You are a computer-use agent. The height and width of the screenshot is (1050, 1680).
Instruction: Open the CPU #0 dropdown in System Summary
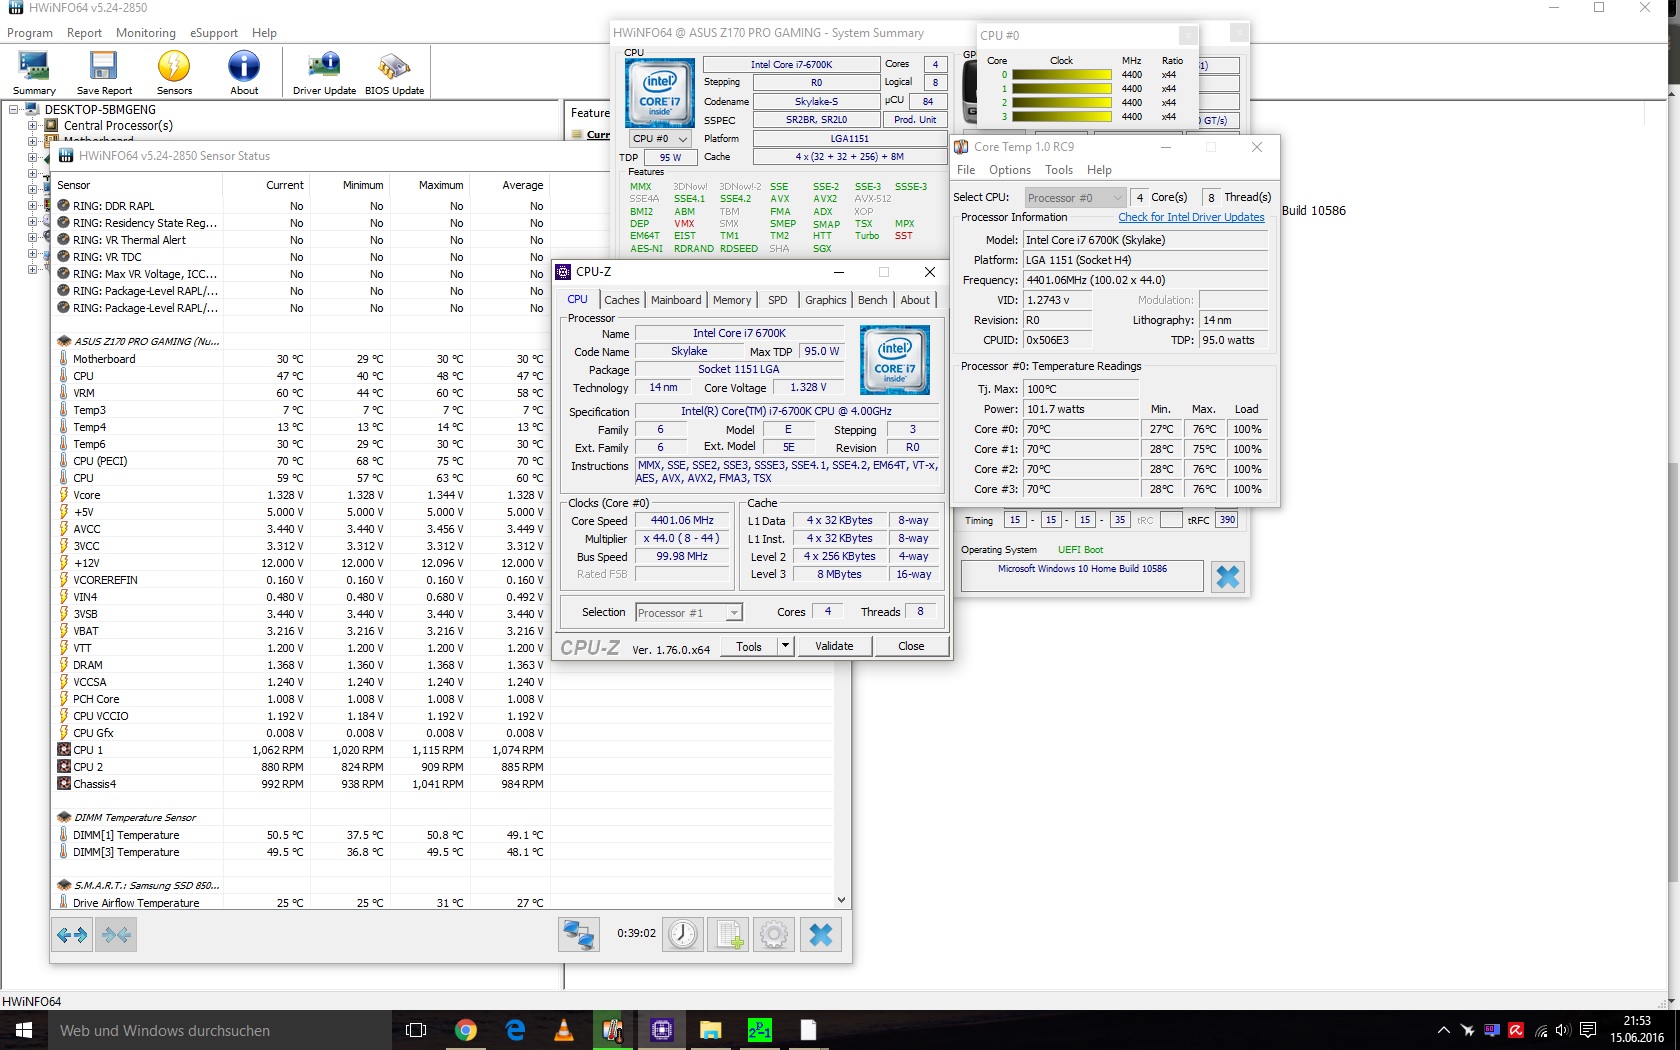click(x=660, y=139)
